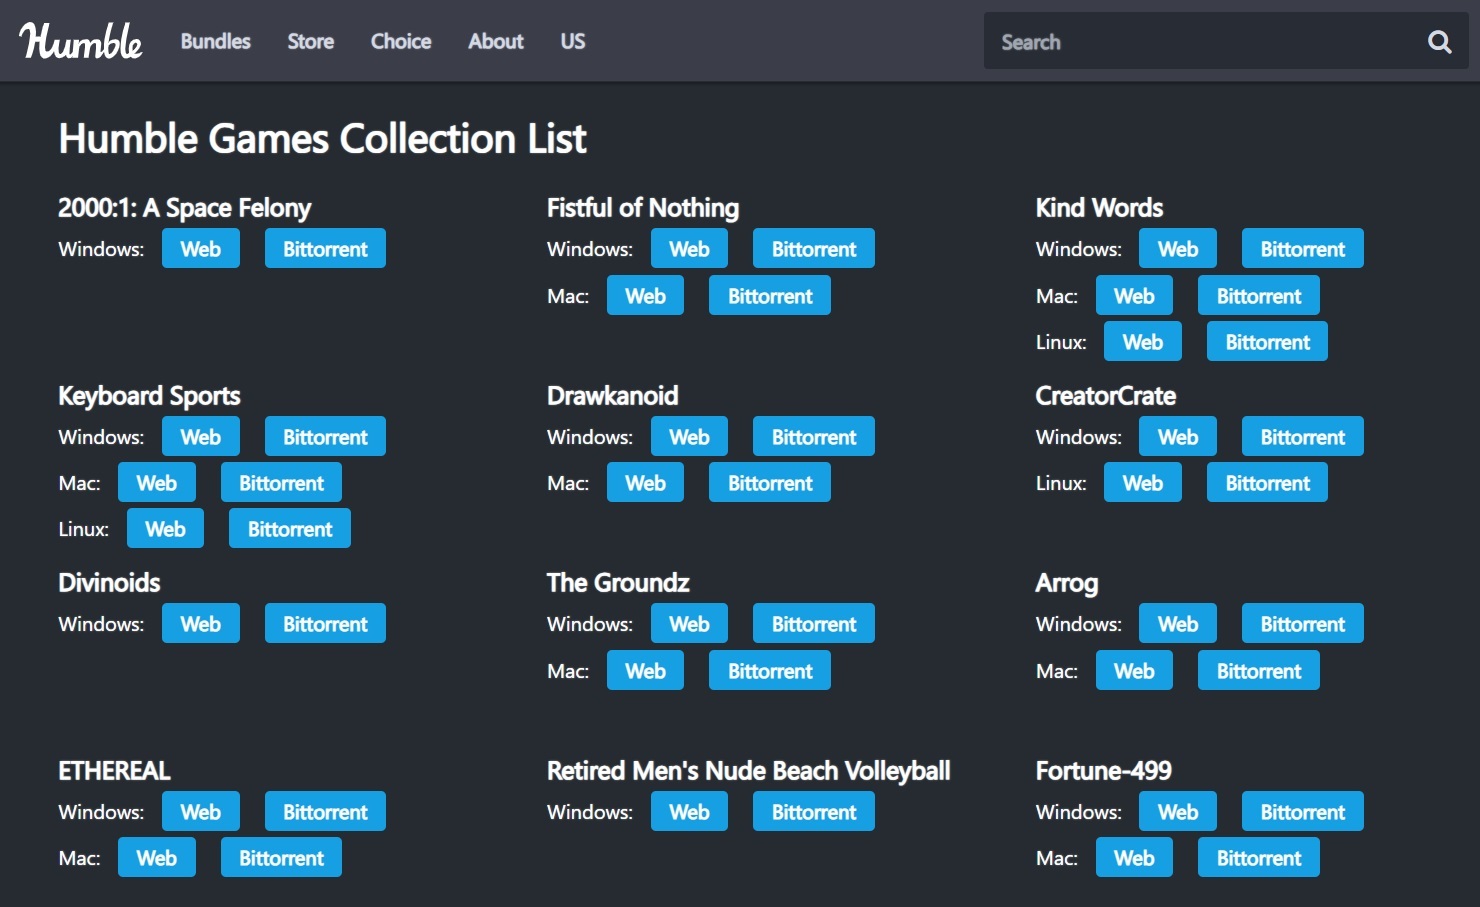Image resolution: width=1480 pixels, height=907 pixels.
Task: Download Keyboard Sports Windows via Web
Action: tap(201, 437)
